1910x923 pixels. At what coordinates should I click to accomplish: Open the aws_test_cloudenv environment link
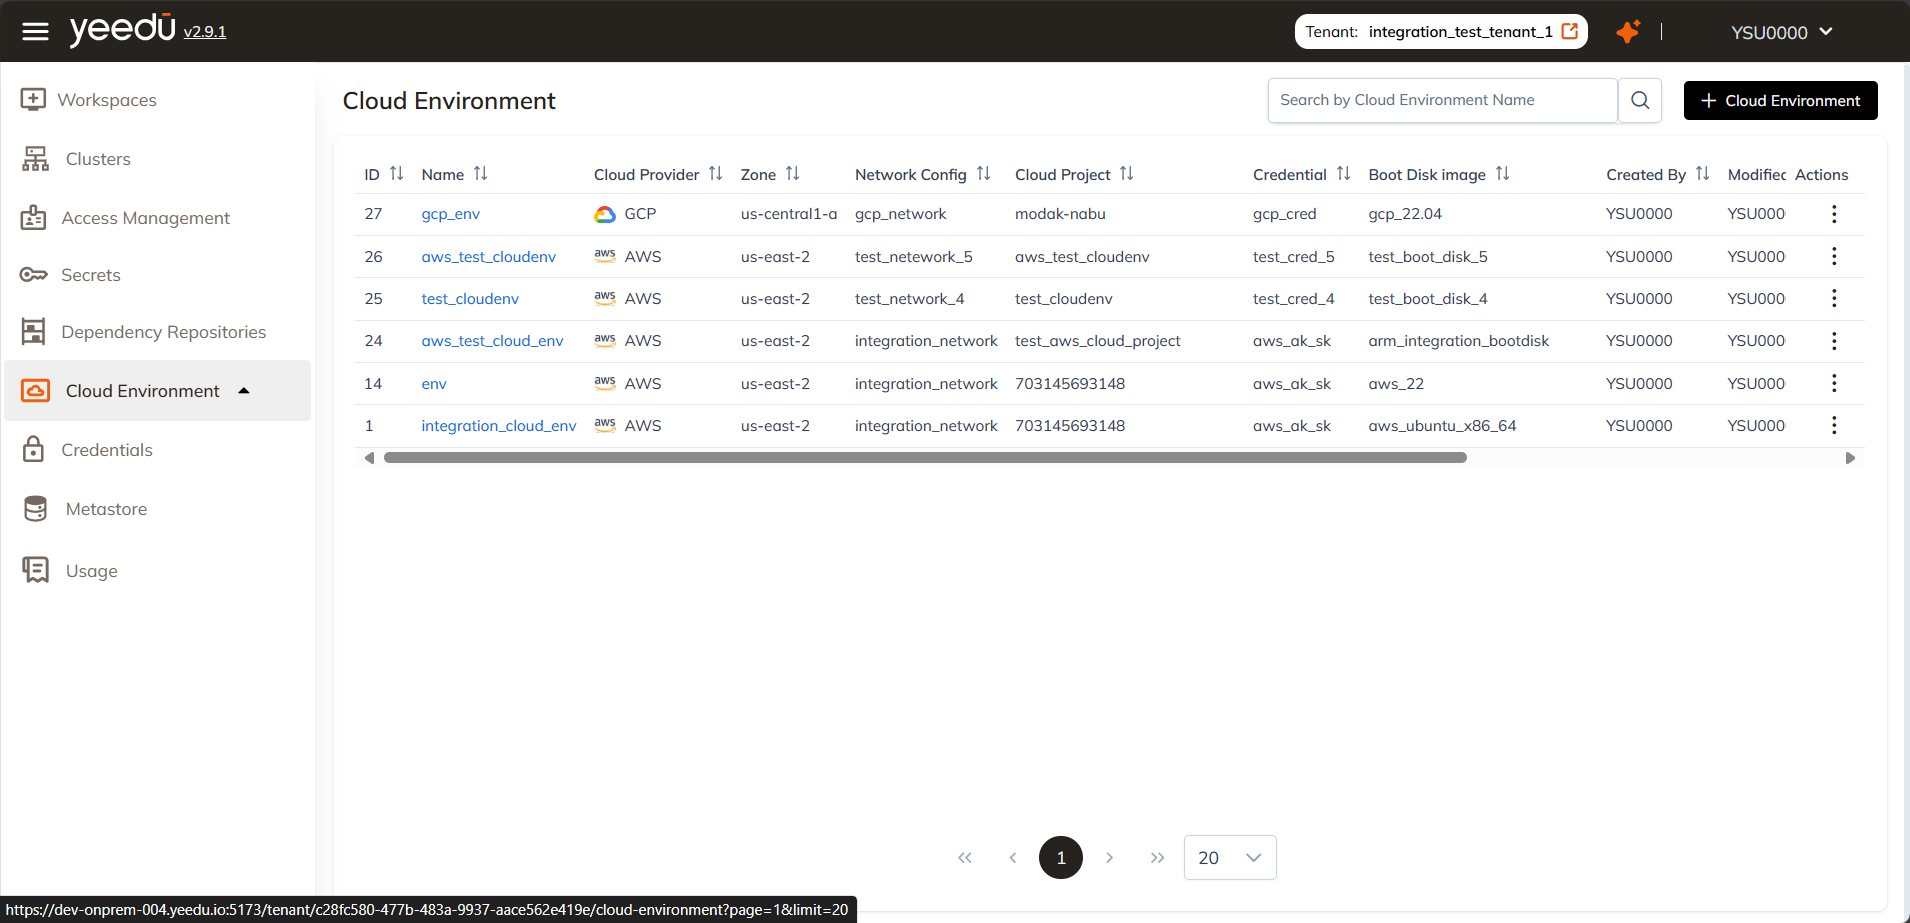(x=488, y=256)
